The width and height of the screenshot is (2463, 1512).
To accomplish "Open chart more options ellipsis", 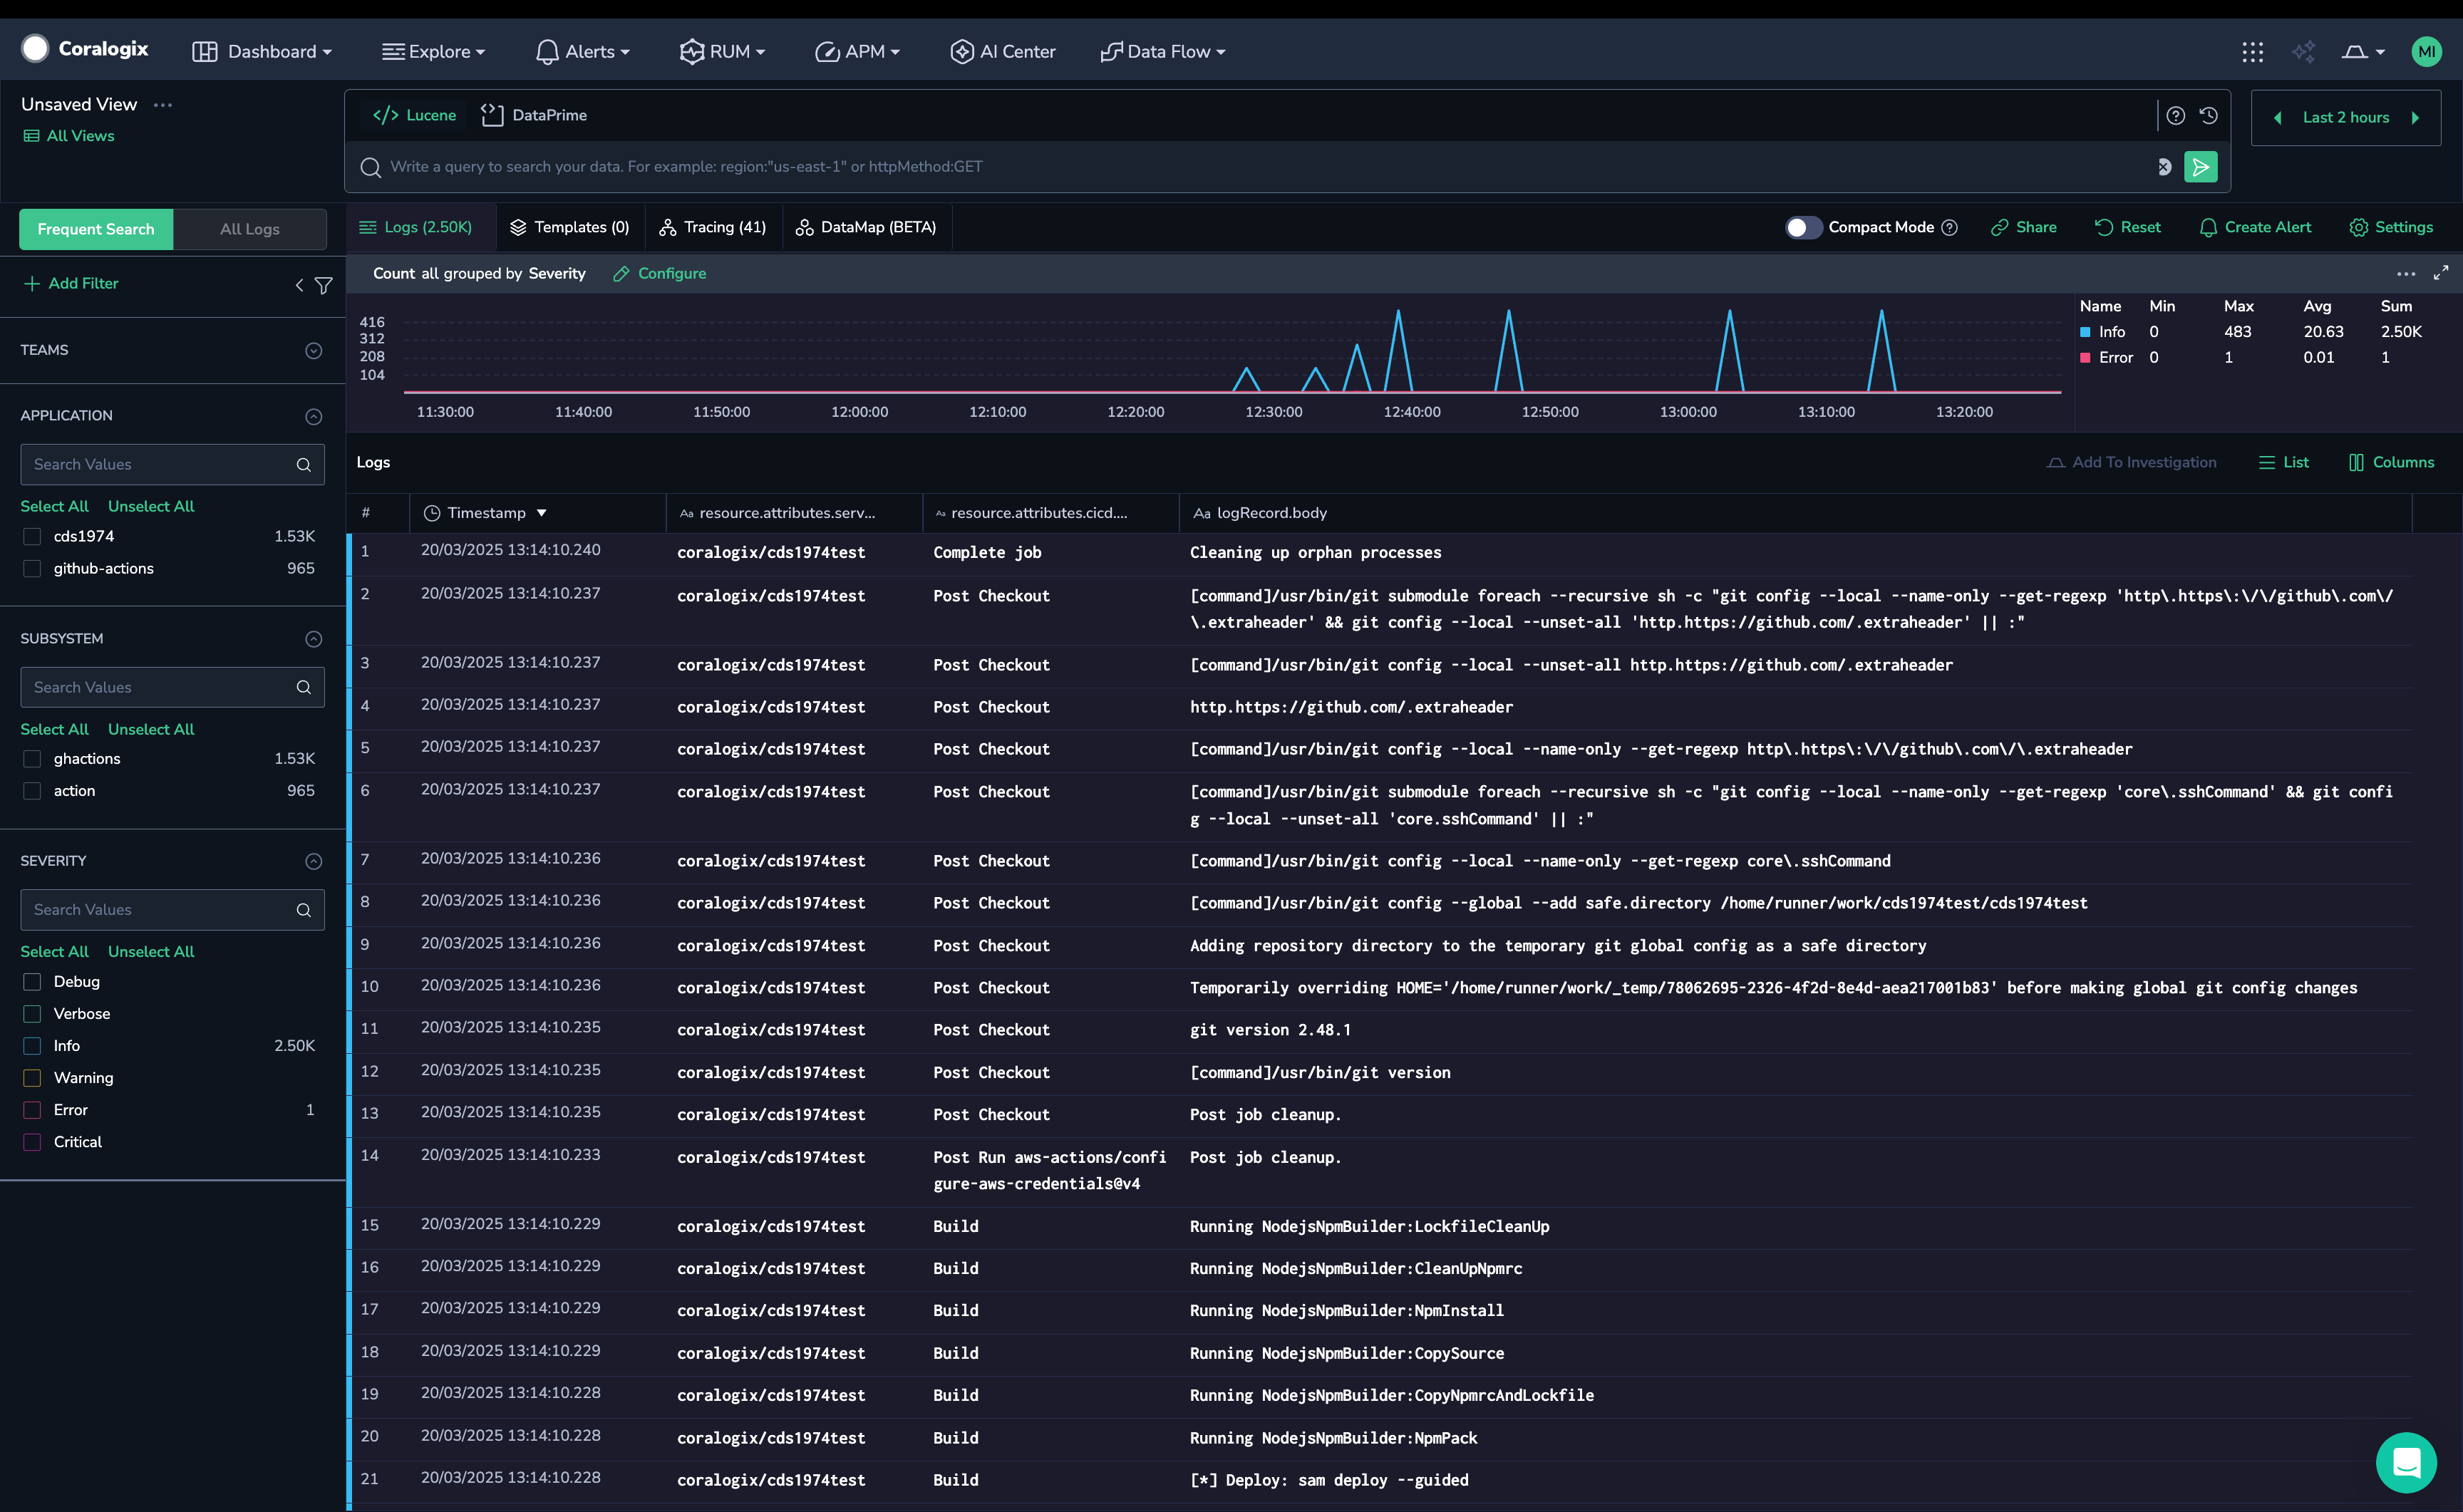I will (x=2406, y=274).
